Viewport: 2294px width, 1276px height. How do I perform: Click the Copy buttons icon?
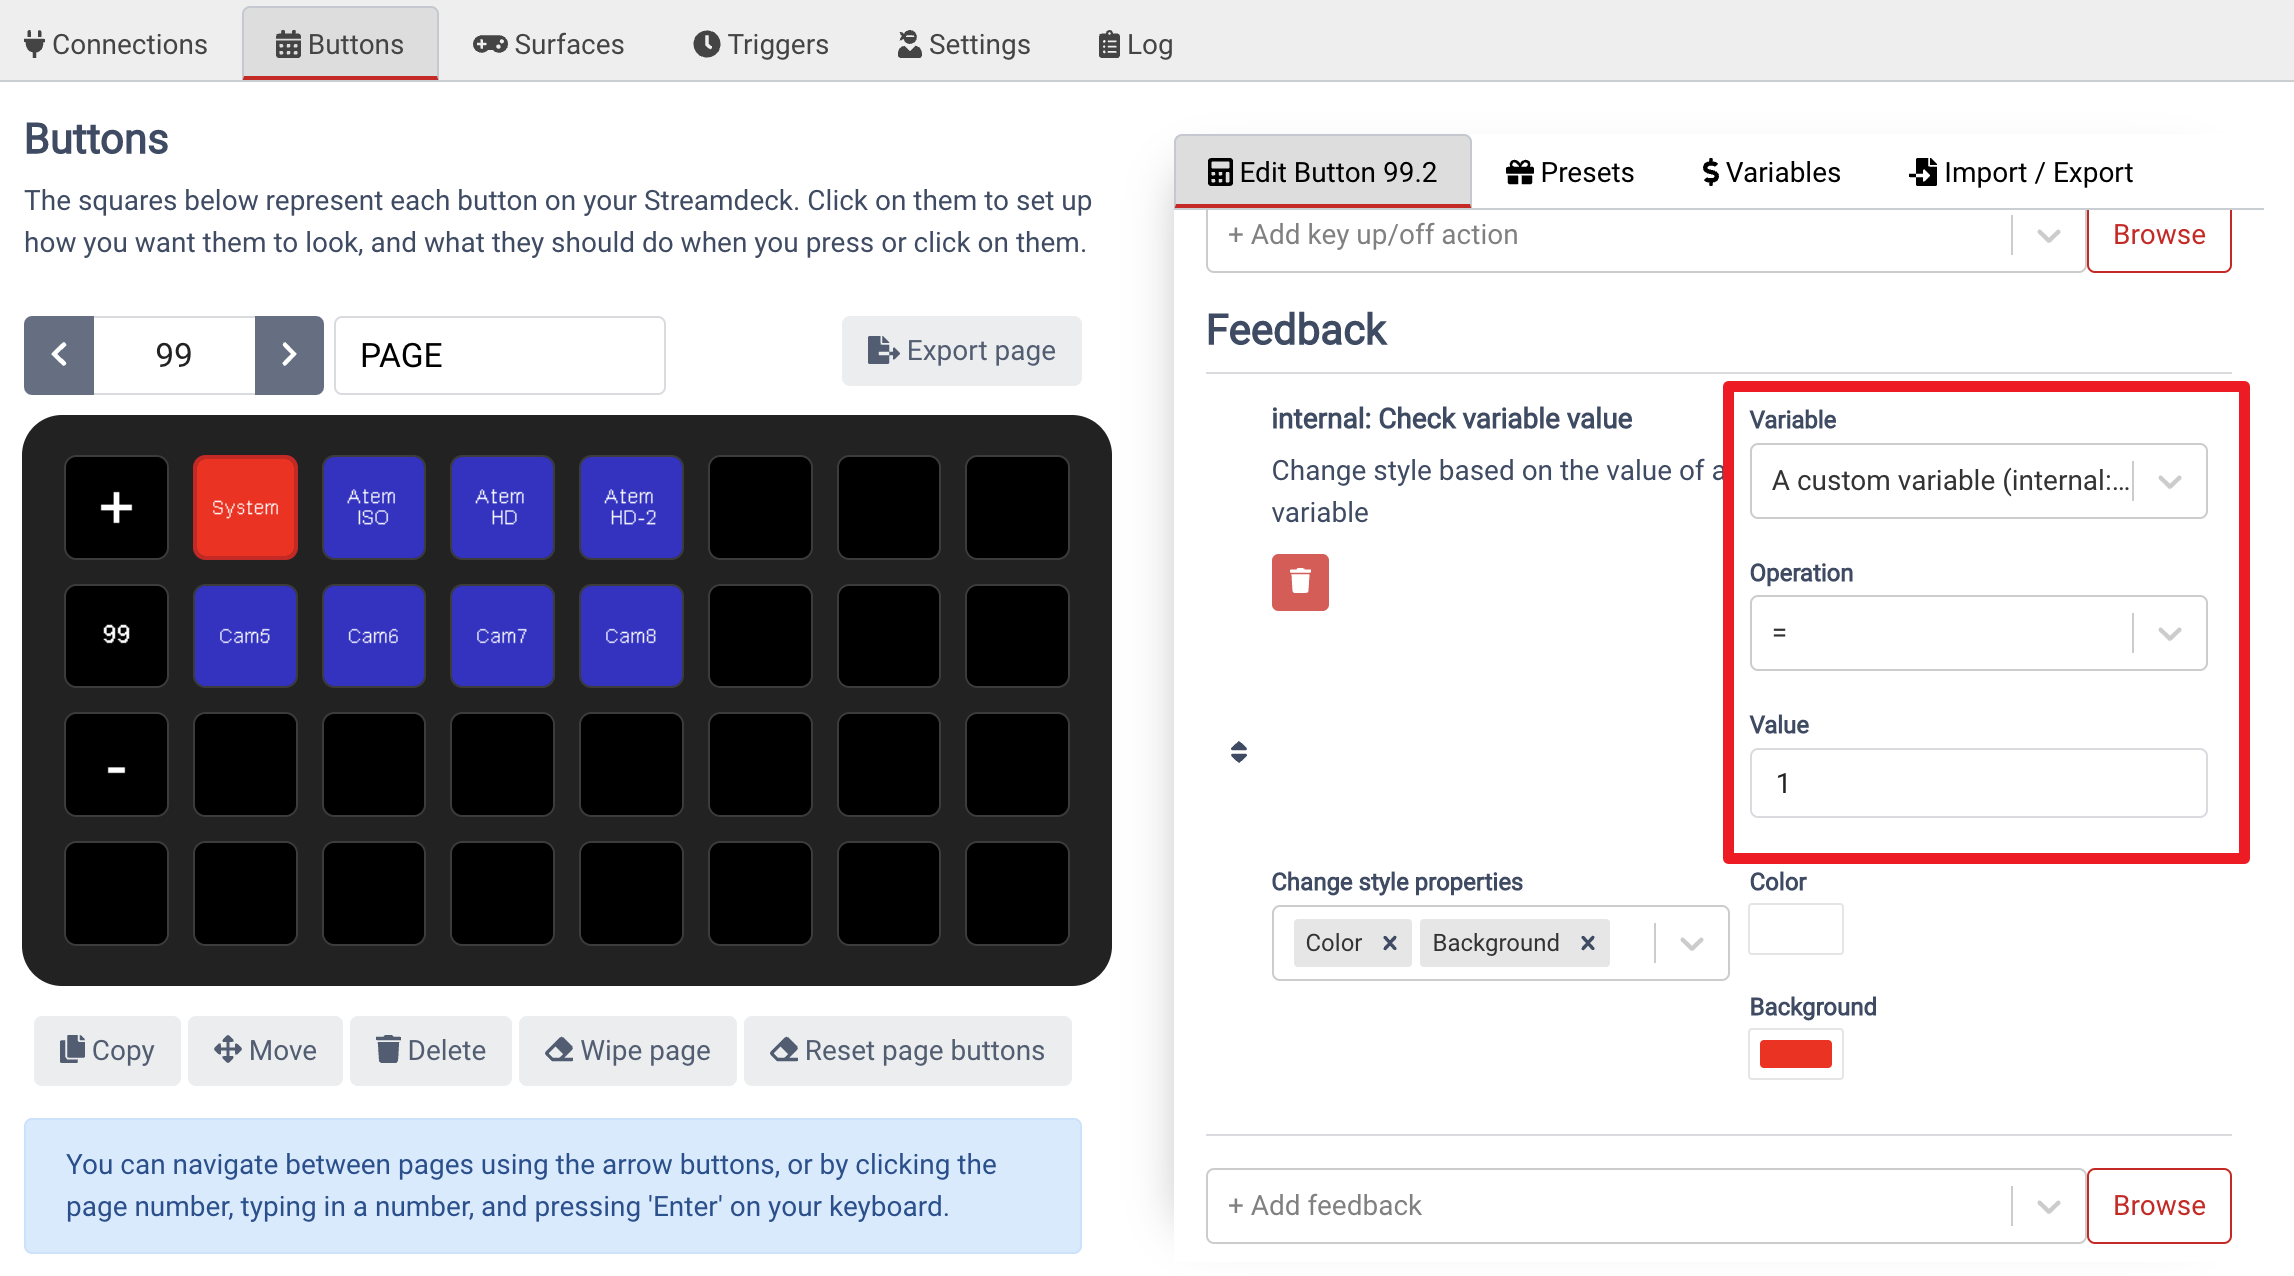(x=73, y=1050)
